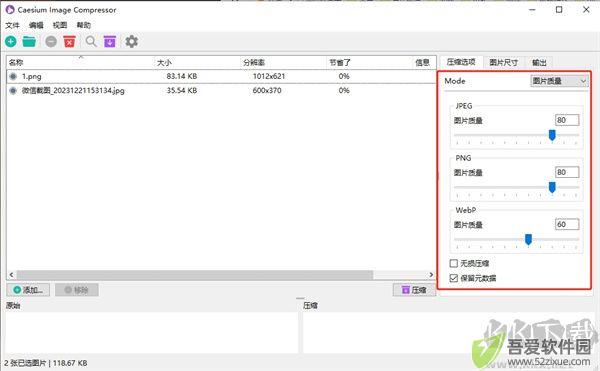Select the 1.png file row

click(x=221, y=76)
